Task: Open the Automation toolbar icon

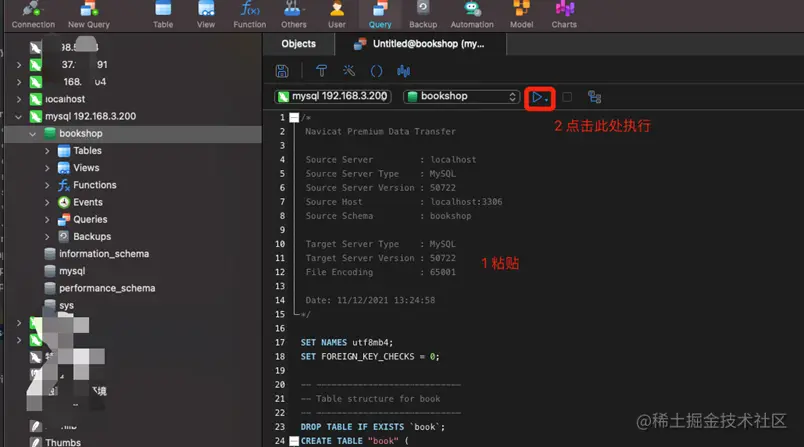Action: click(472, 15)
